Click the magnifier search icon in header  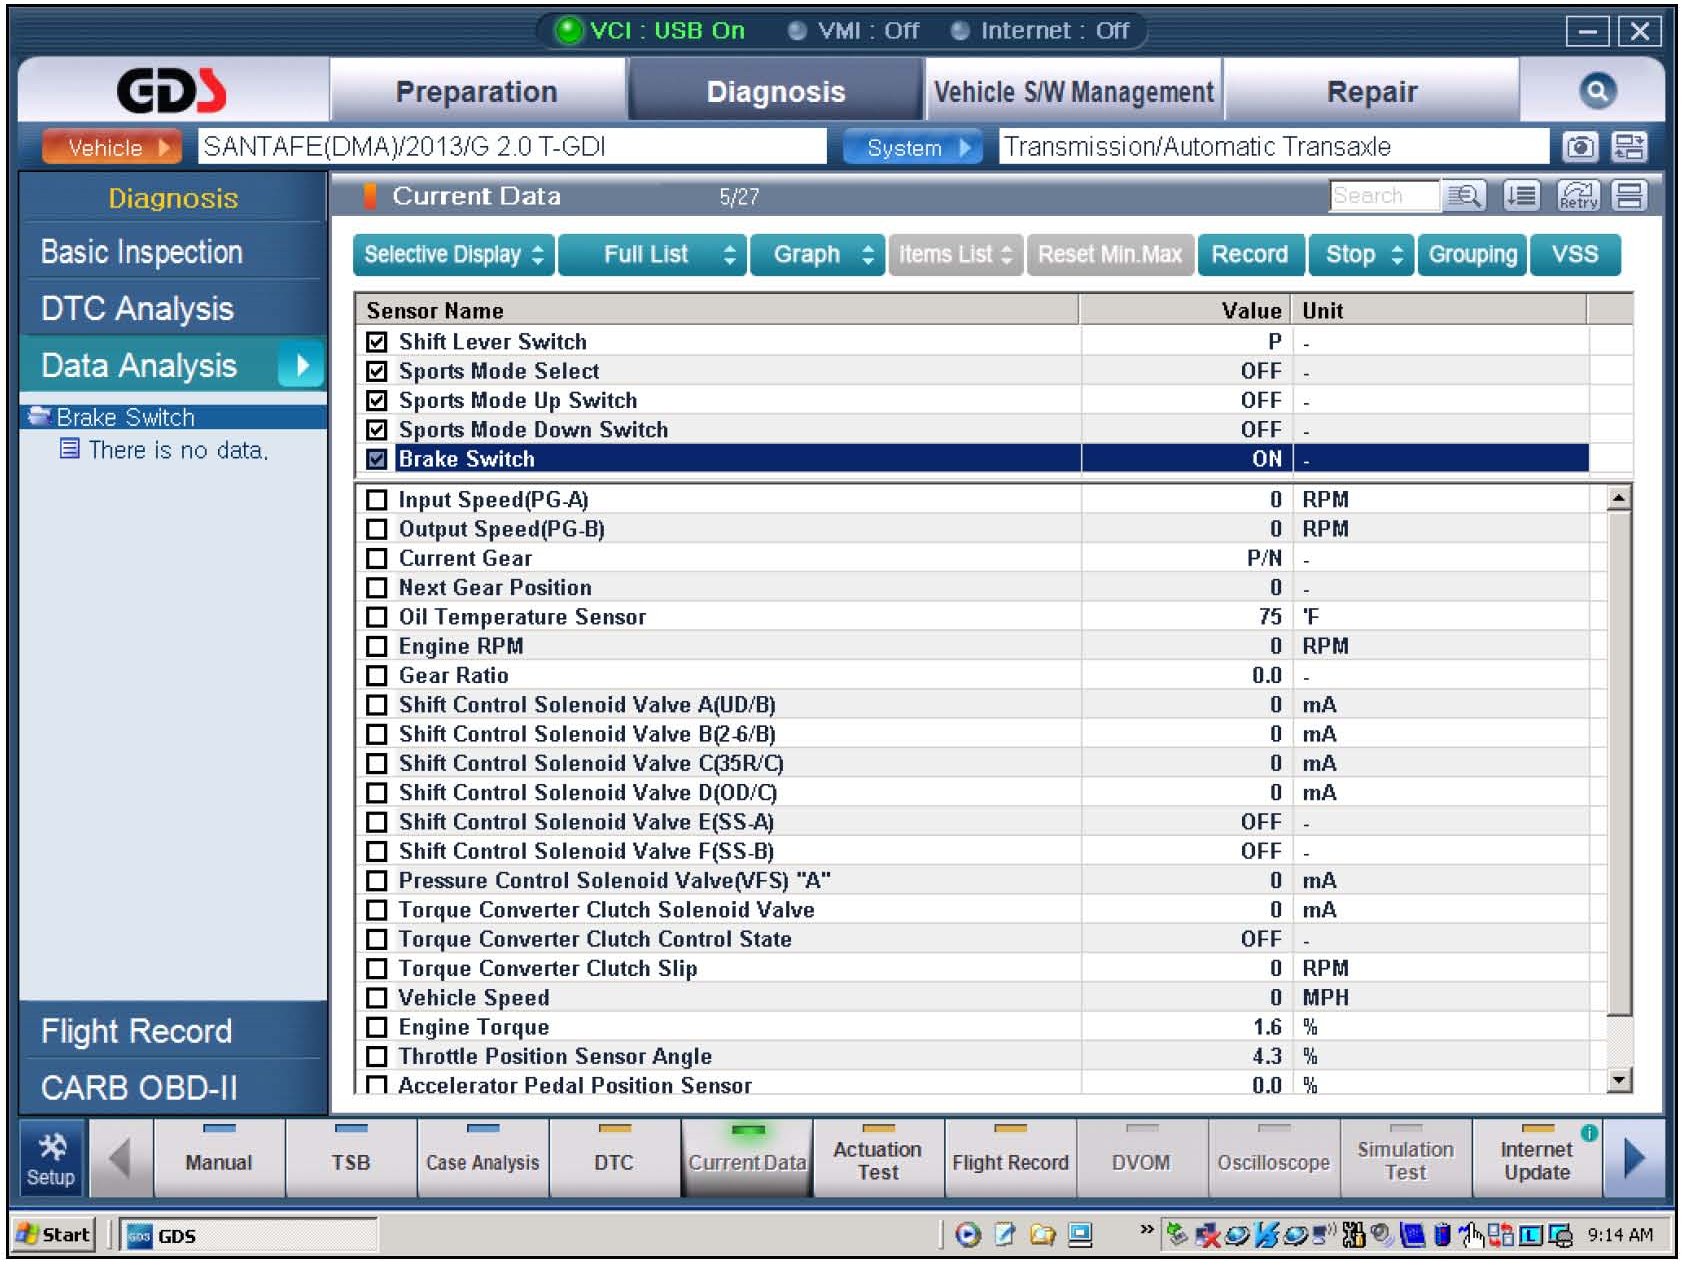click(x=1597, y=92)
